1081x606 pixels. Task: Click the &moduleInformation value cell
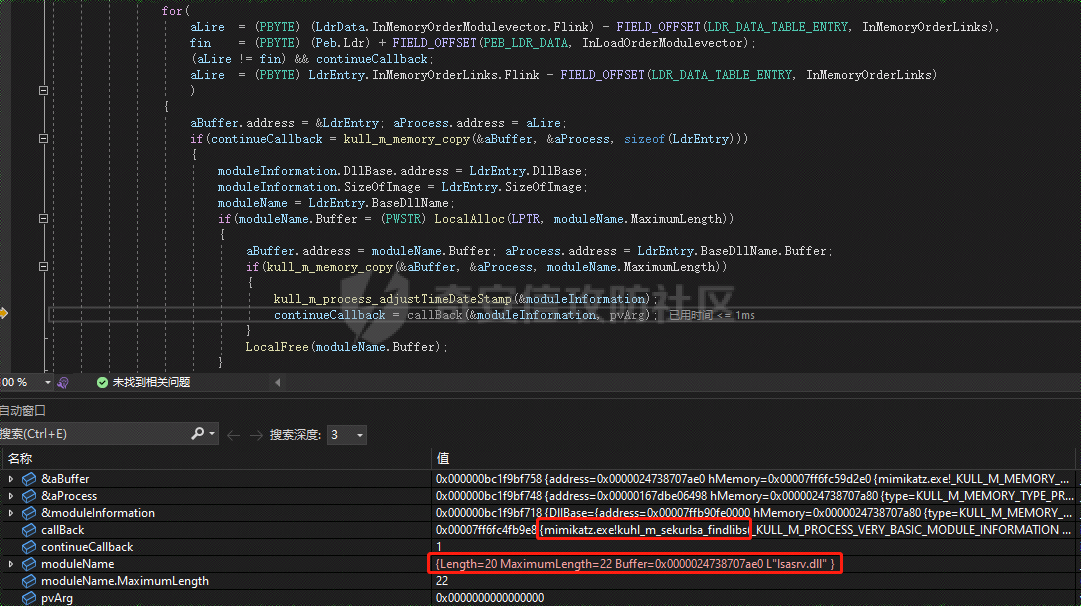(752, 513)
